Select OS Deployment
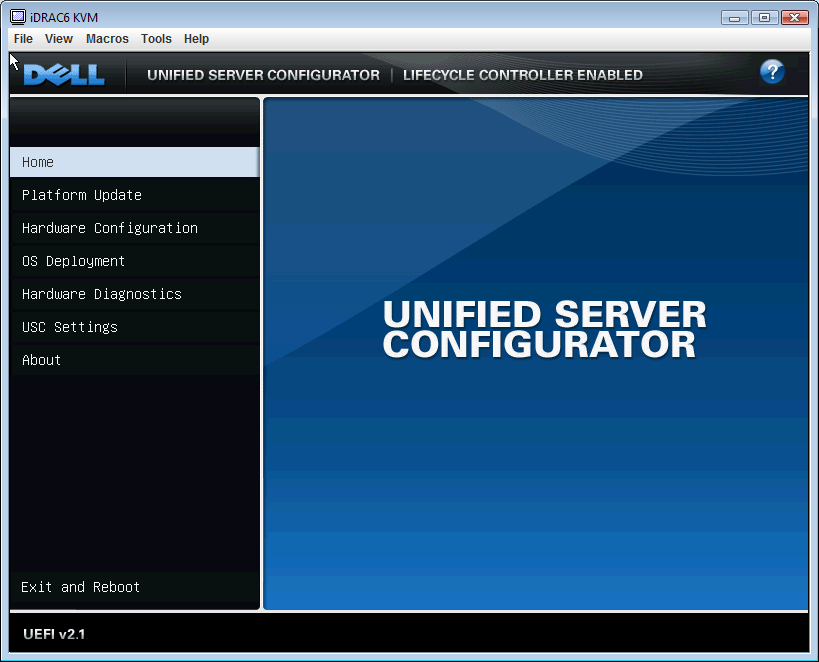The width and height of the screenshot is (819, 662). pyautogui.click(x=135, y=261)
